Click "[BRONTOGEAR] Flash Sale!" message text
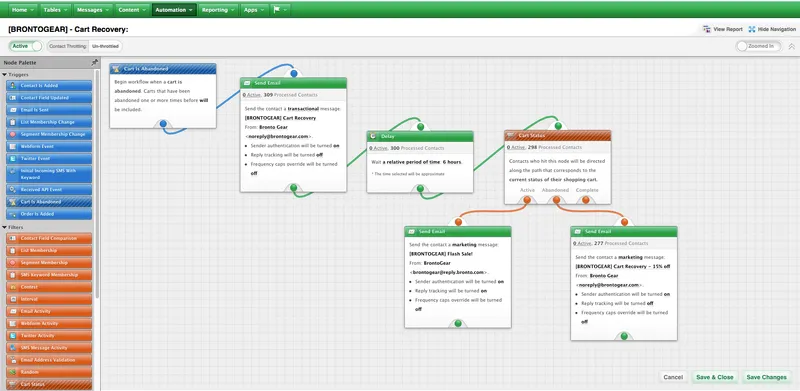 point(440,254)
